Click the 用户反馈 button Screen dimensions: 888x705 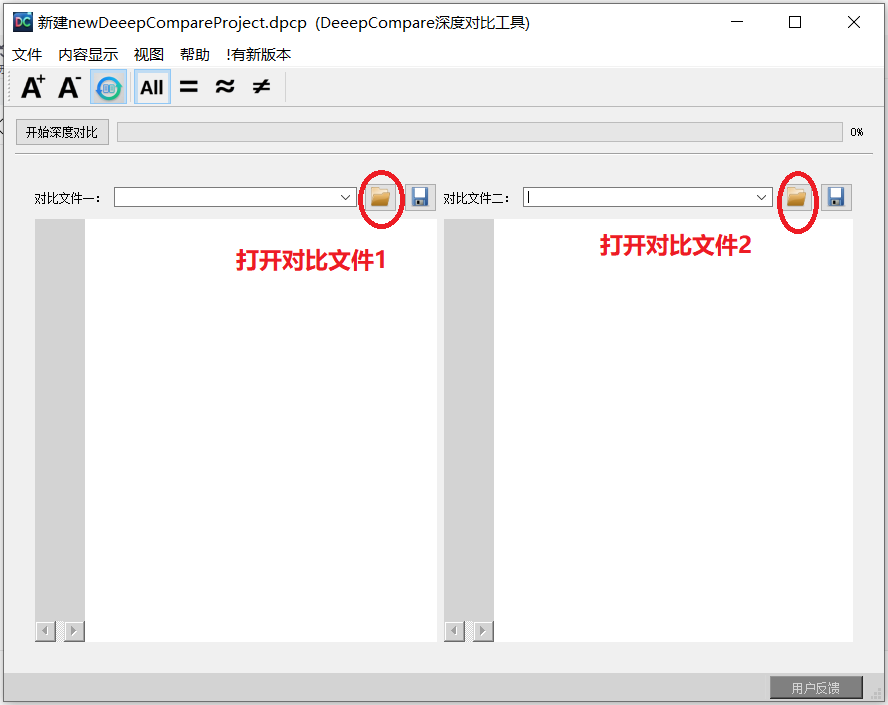(x=815, y=687)
